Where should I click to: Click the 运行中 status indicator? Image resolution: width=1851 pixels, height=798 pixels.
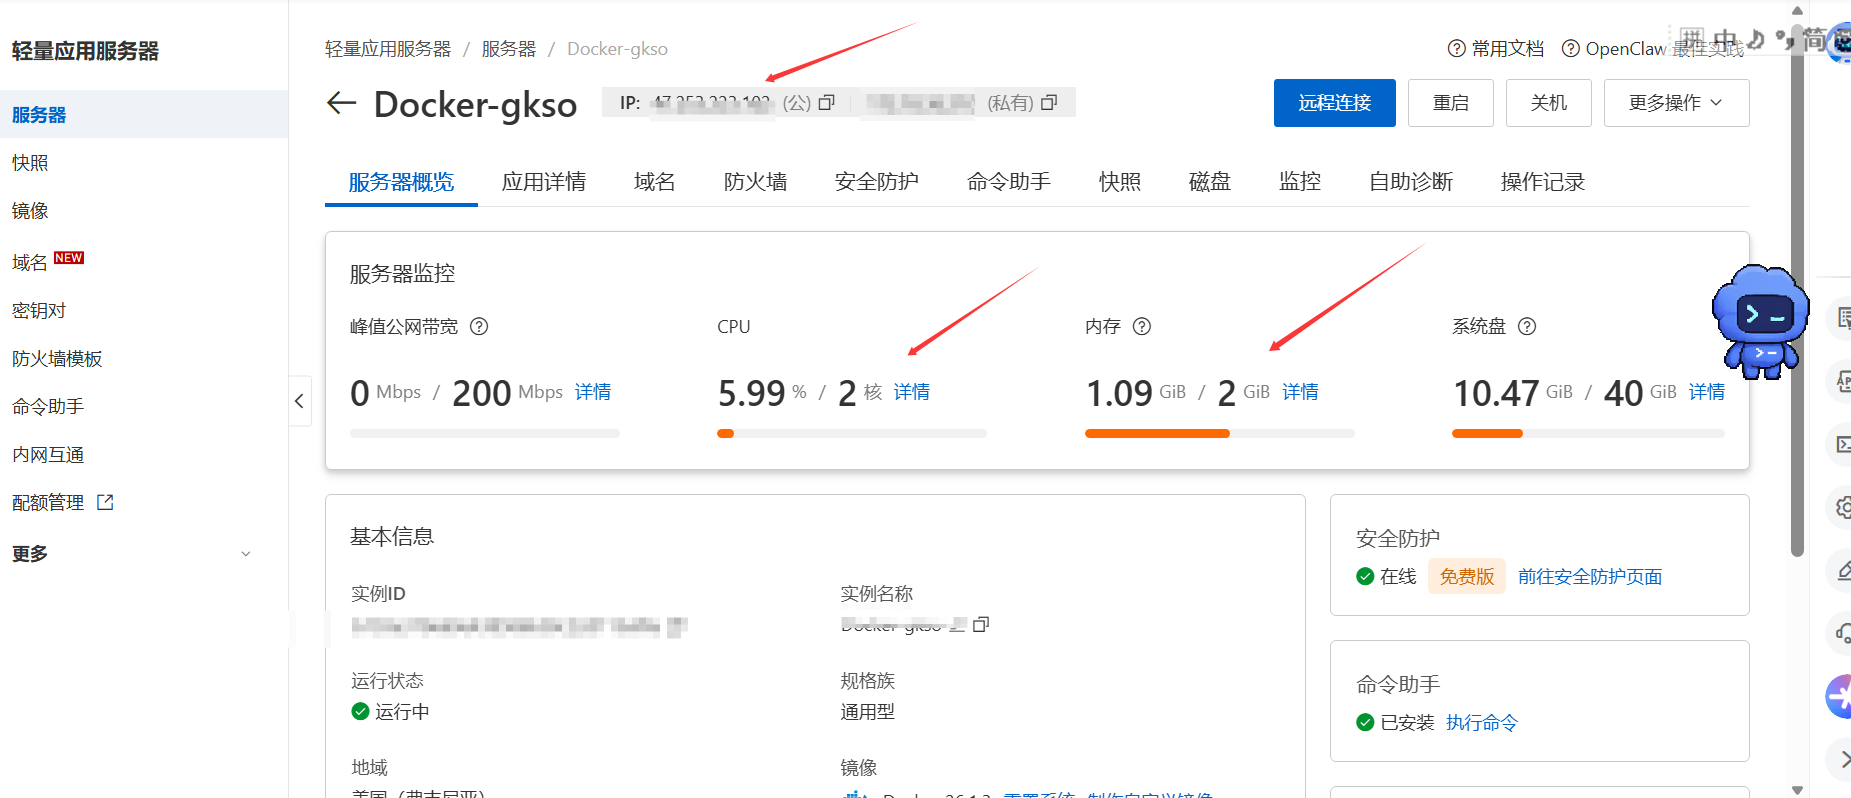click(x=391, y=712)
